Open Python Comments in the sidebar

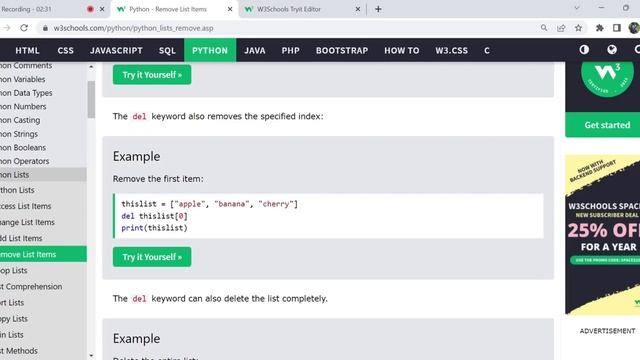(x=43, y=66)
